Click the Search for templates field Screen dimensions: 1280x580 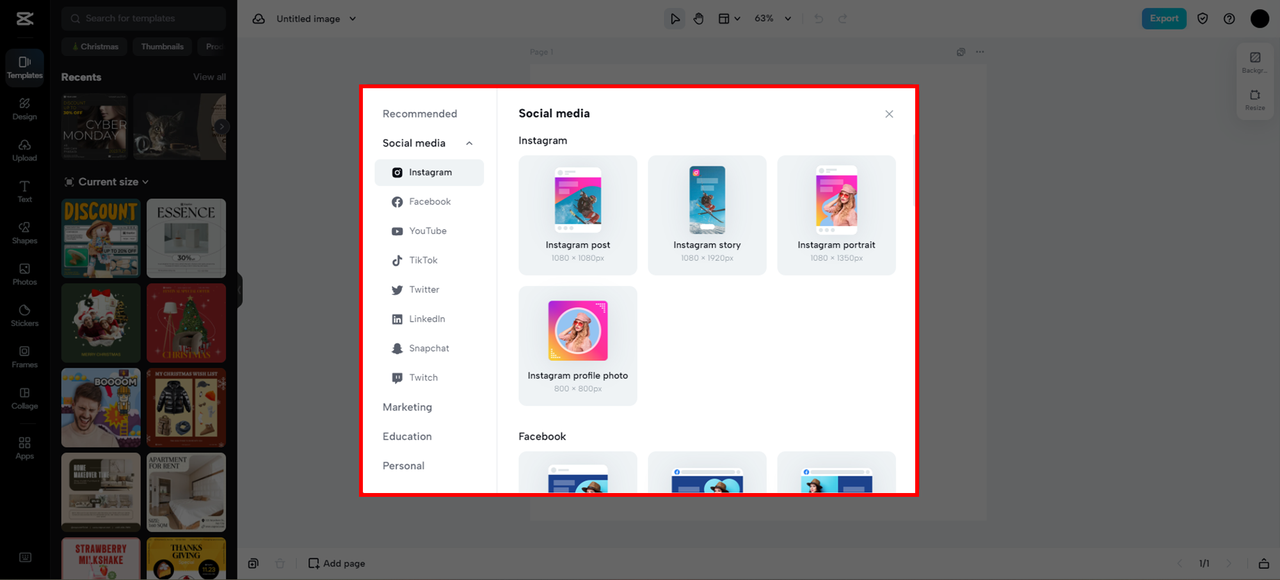(143, 18)
